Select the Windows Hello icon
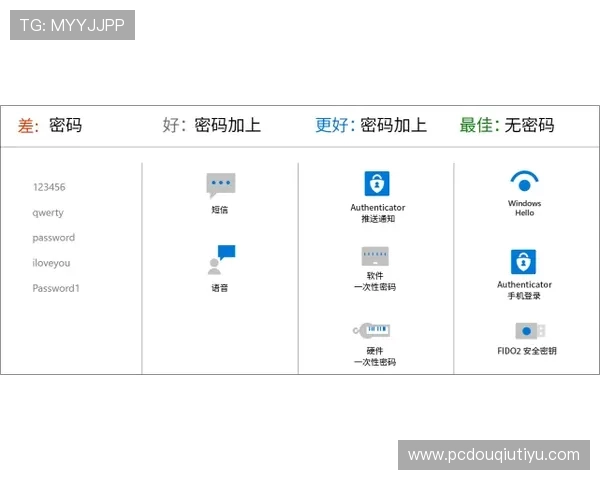The image size is (600, 480). tap(524, 181)
